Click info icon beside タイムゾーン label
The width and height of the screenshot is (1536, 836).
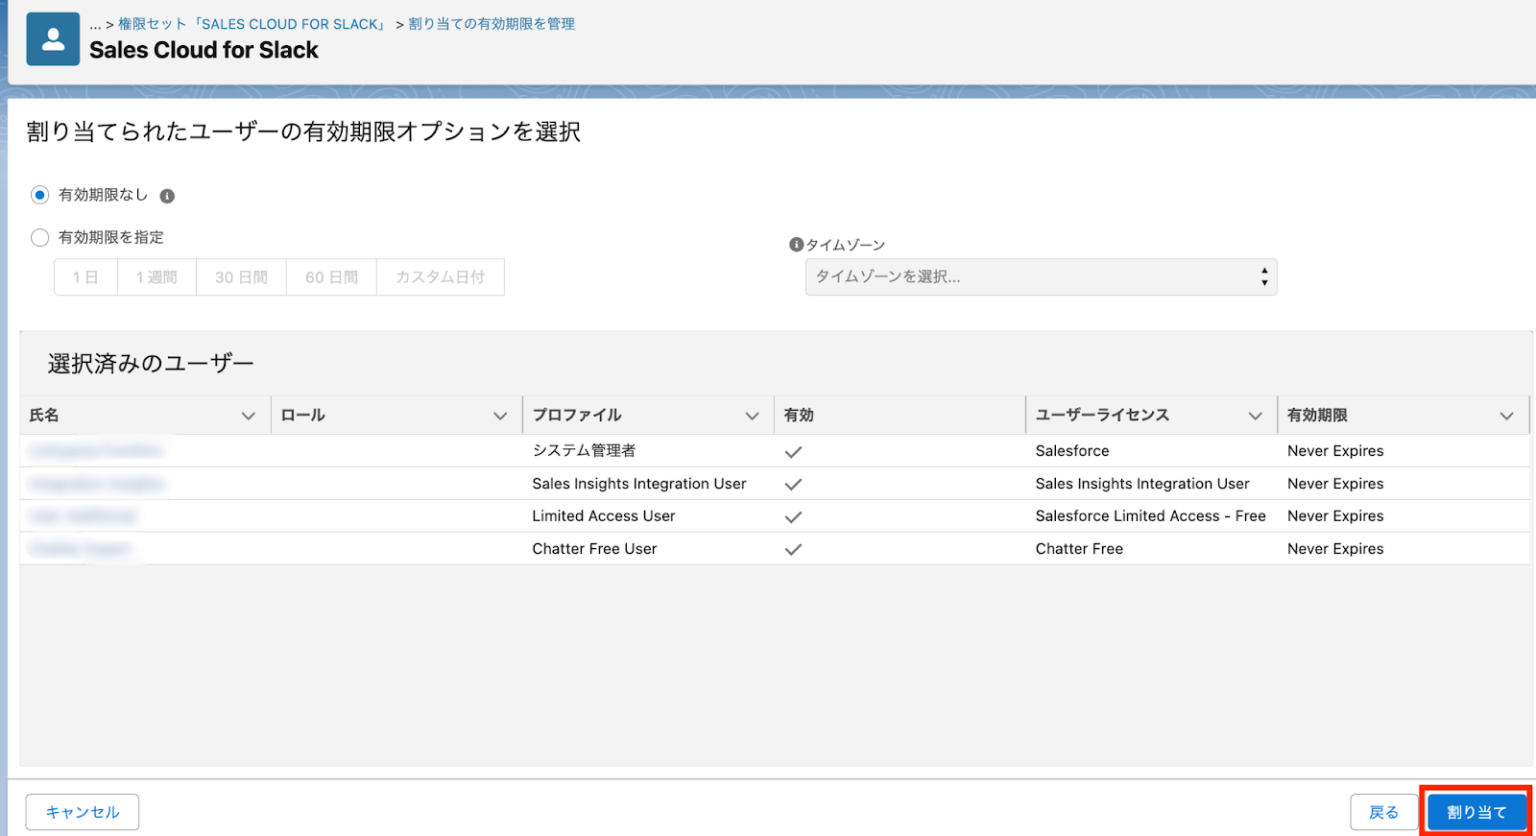pyautogui.click(x=796, y=245)
